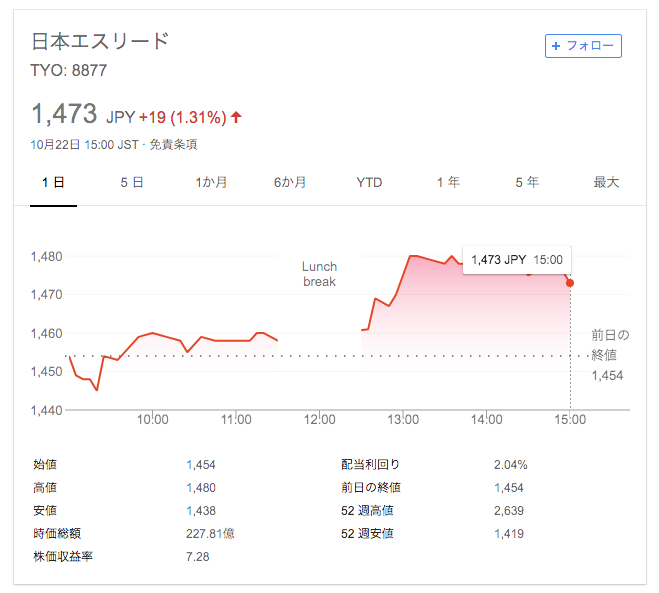Click the plus icon in follow button

click(x=556, y=46)
